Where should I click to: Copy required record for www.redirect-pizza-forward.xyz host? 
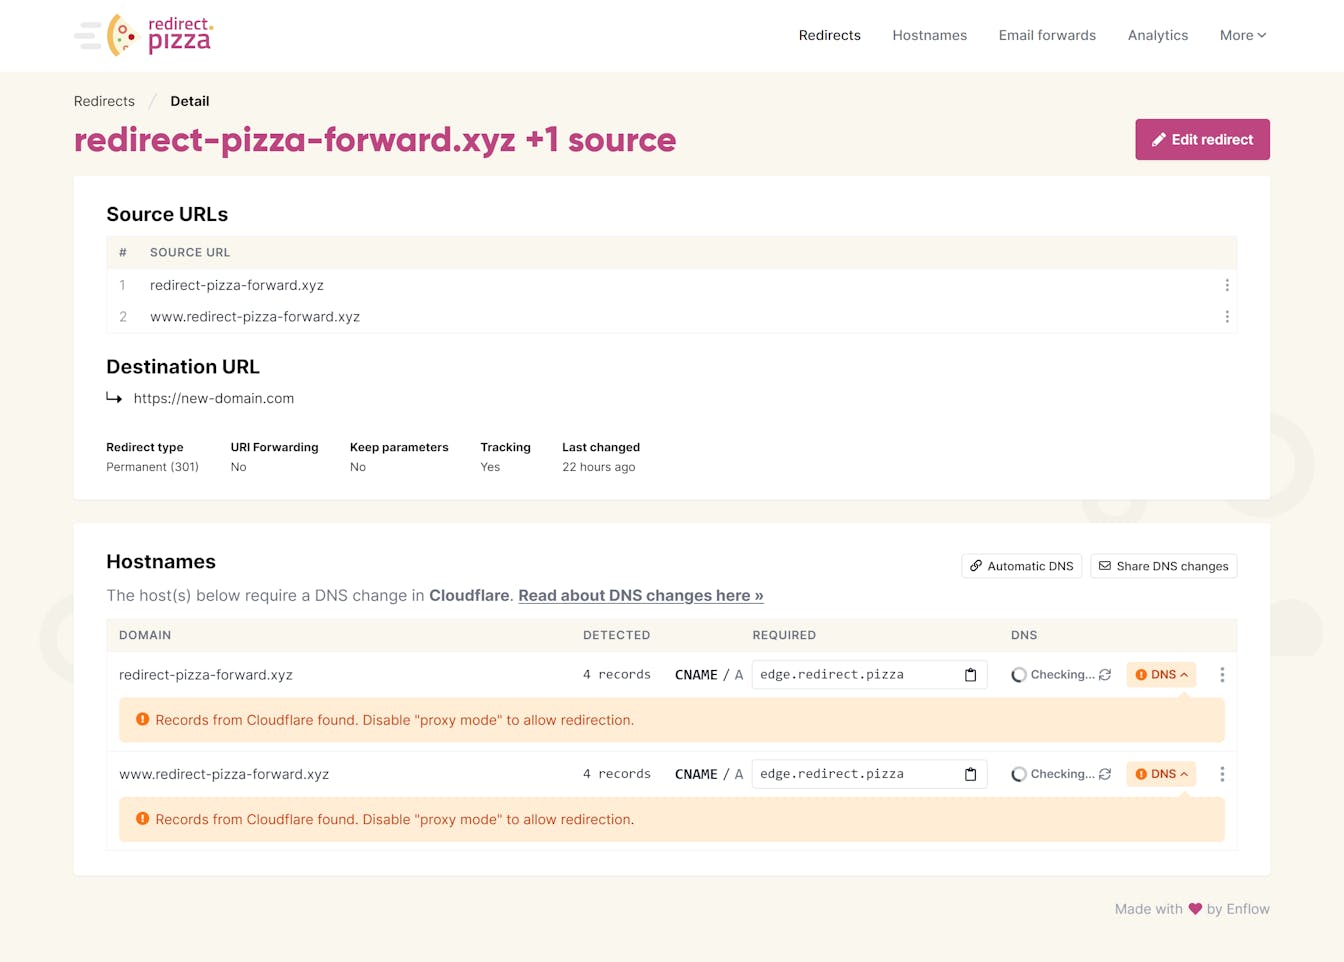pyautogui.click(x=970, y=774)
